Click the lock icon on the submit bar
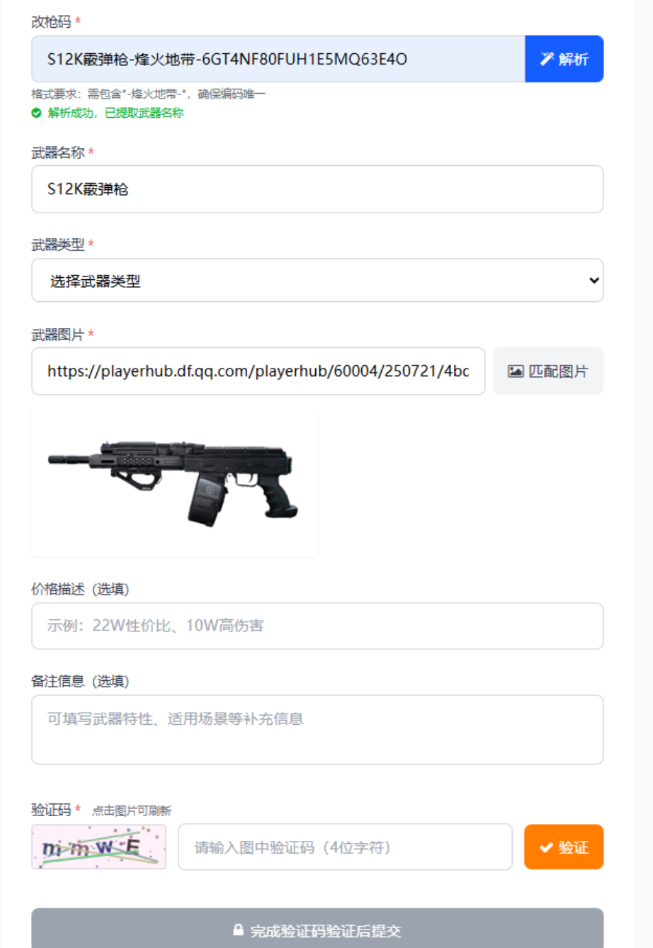 tap(238, 930)
